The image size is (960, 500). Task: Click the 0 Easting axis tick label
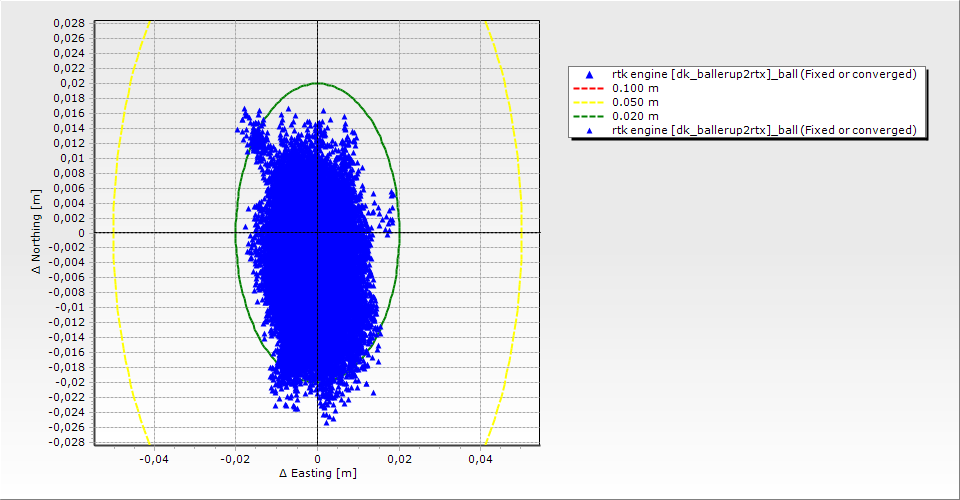(317, 459)
